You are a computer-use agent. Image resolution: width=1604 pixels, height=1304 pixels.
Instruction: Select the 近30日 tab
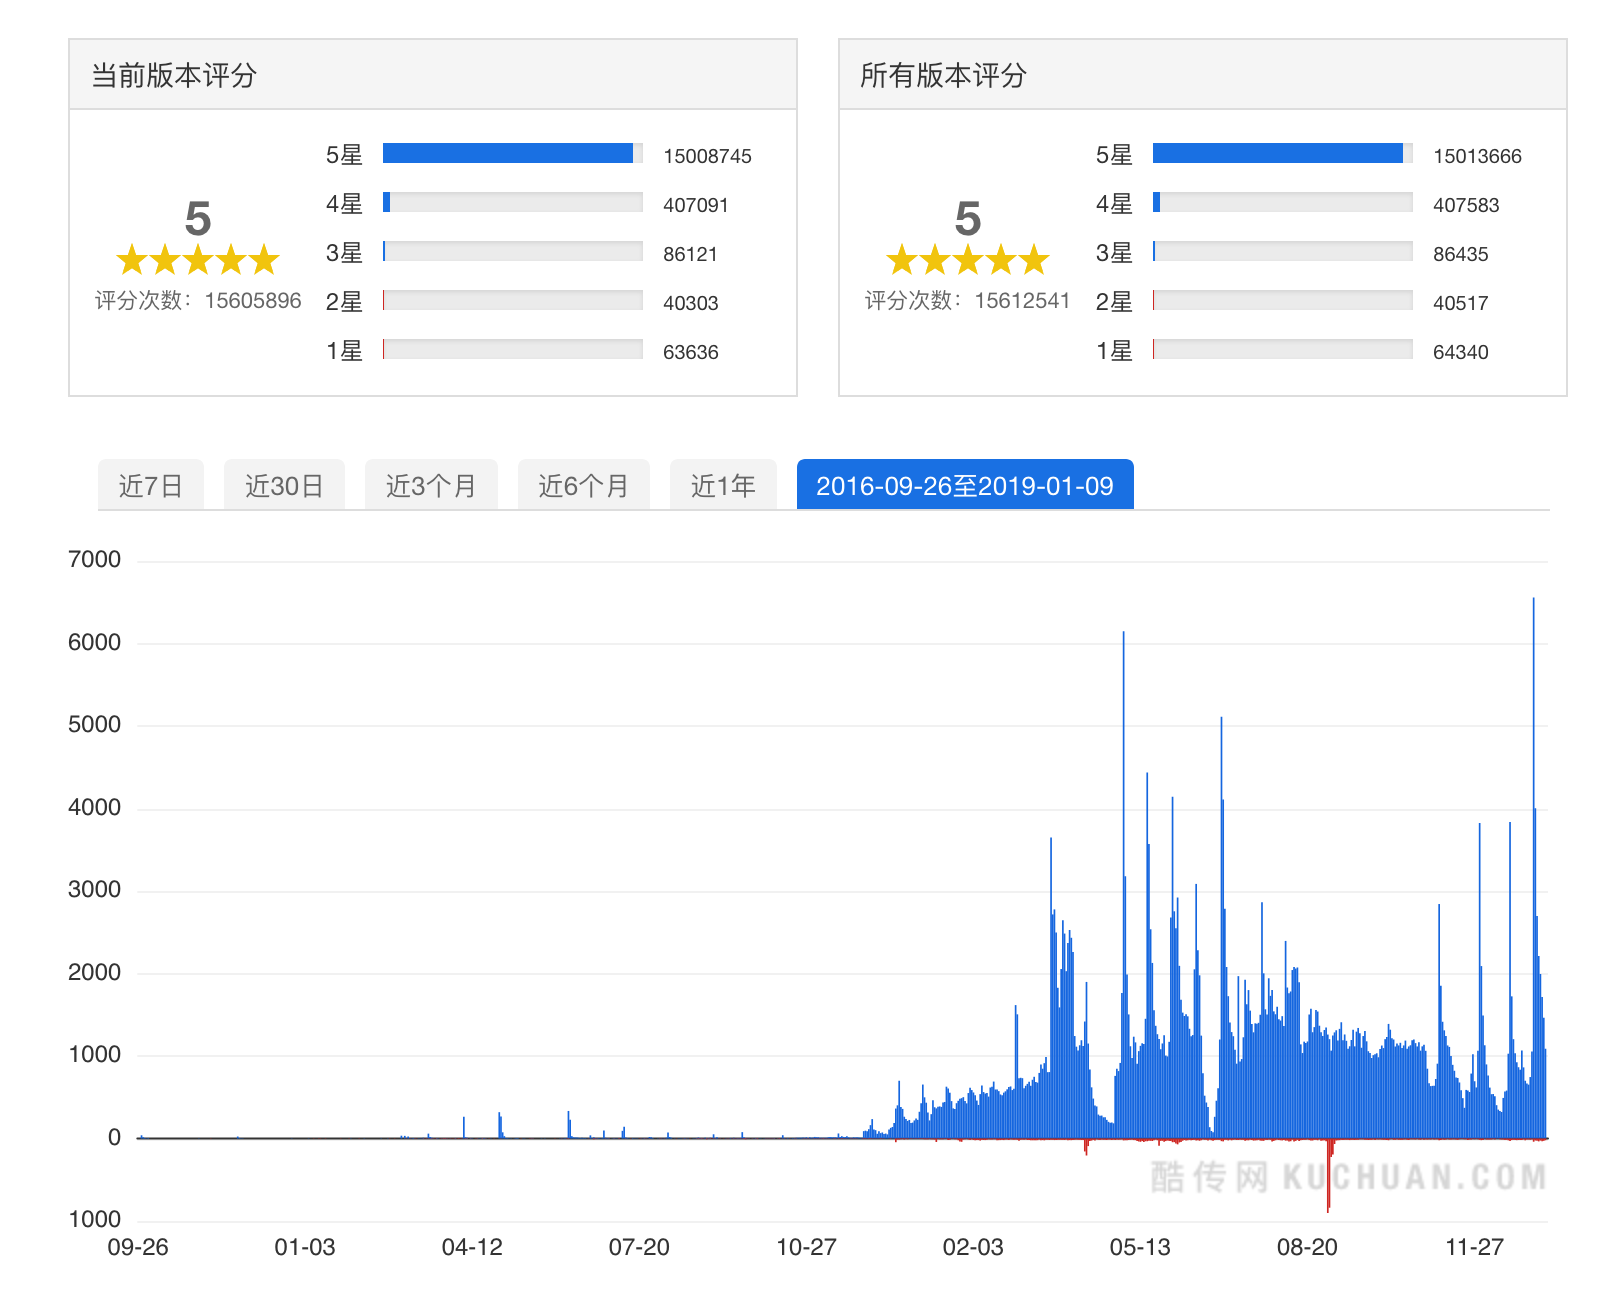284,485
